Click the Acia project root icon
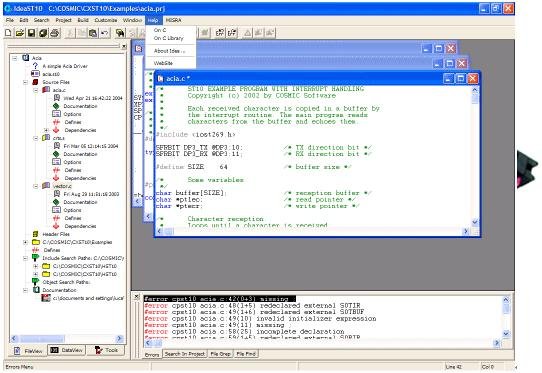542x373 pixels. tap(26, 58)
